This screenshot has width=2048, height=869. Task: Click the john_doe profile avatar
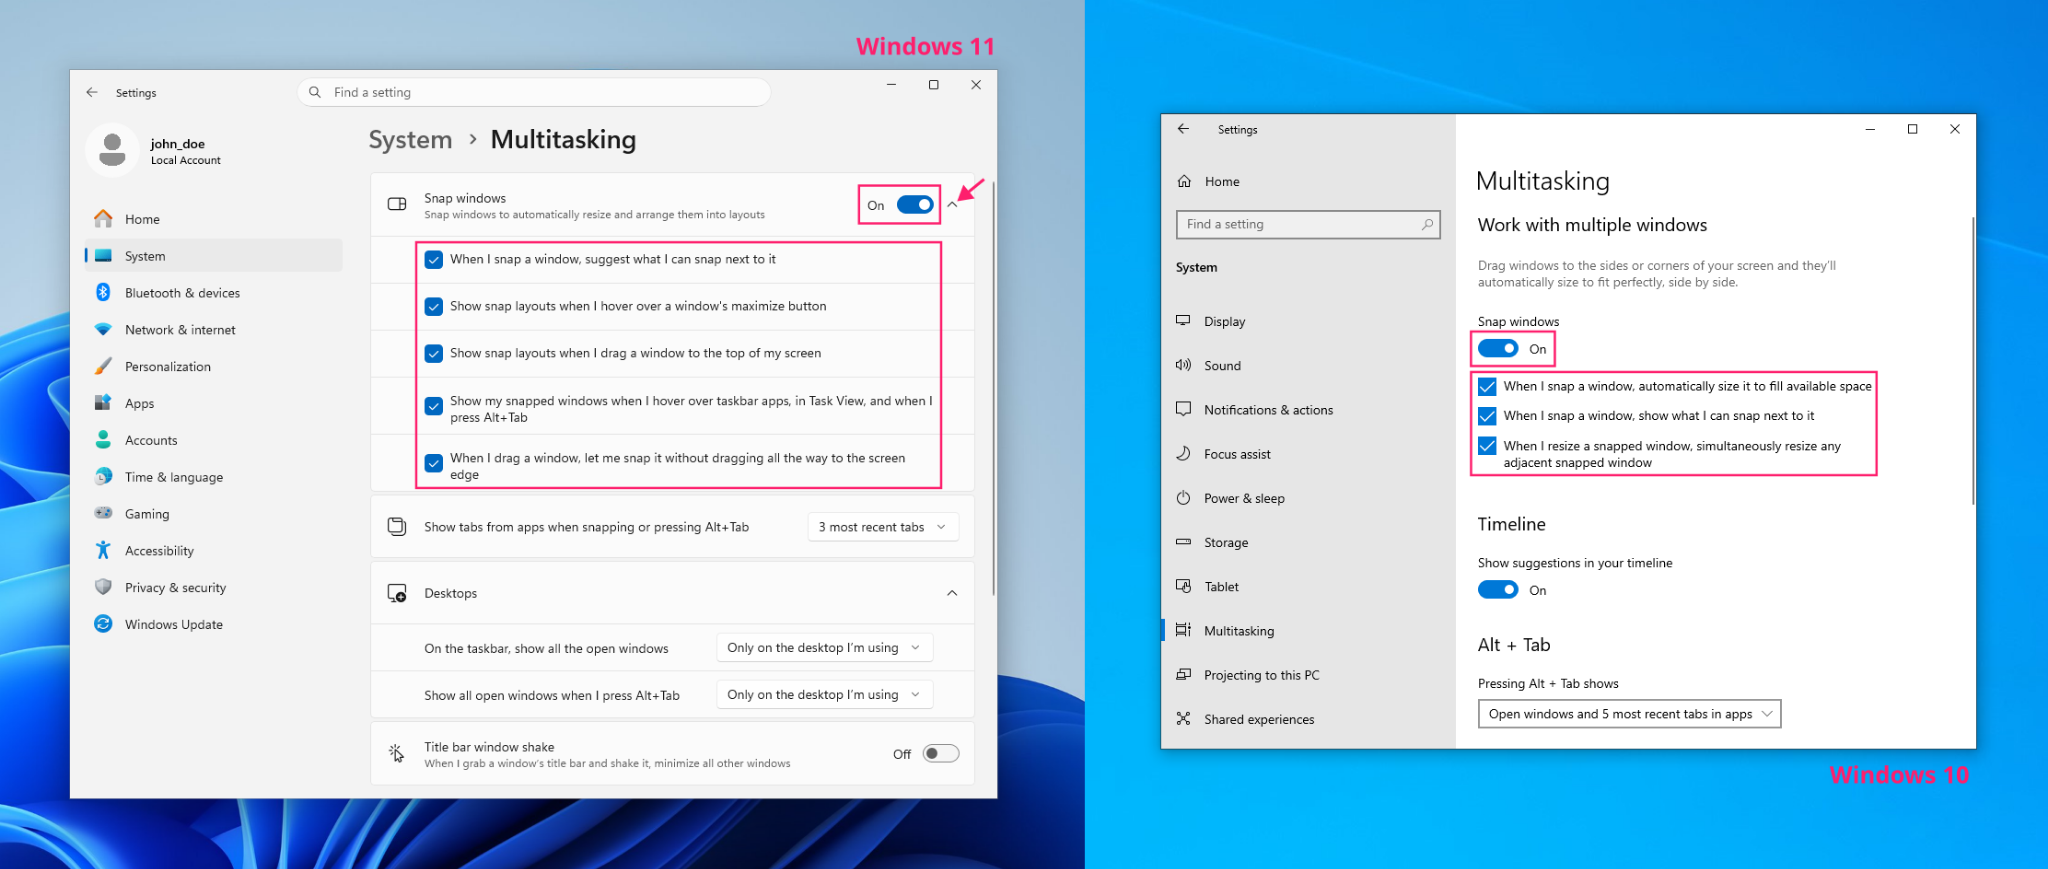coord(113,151)
